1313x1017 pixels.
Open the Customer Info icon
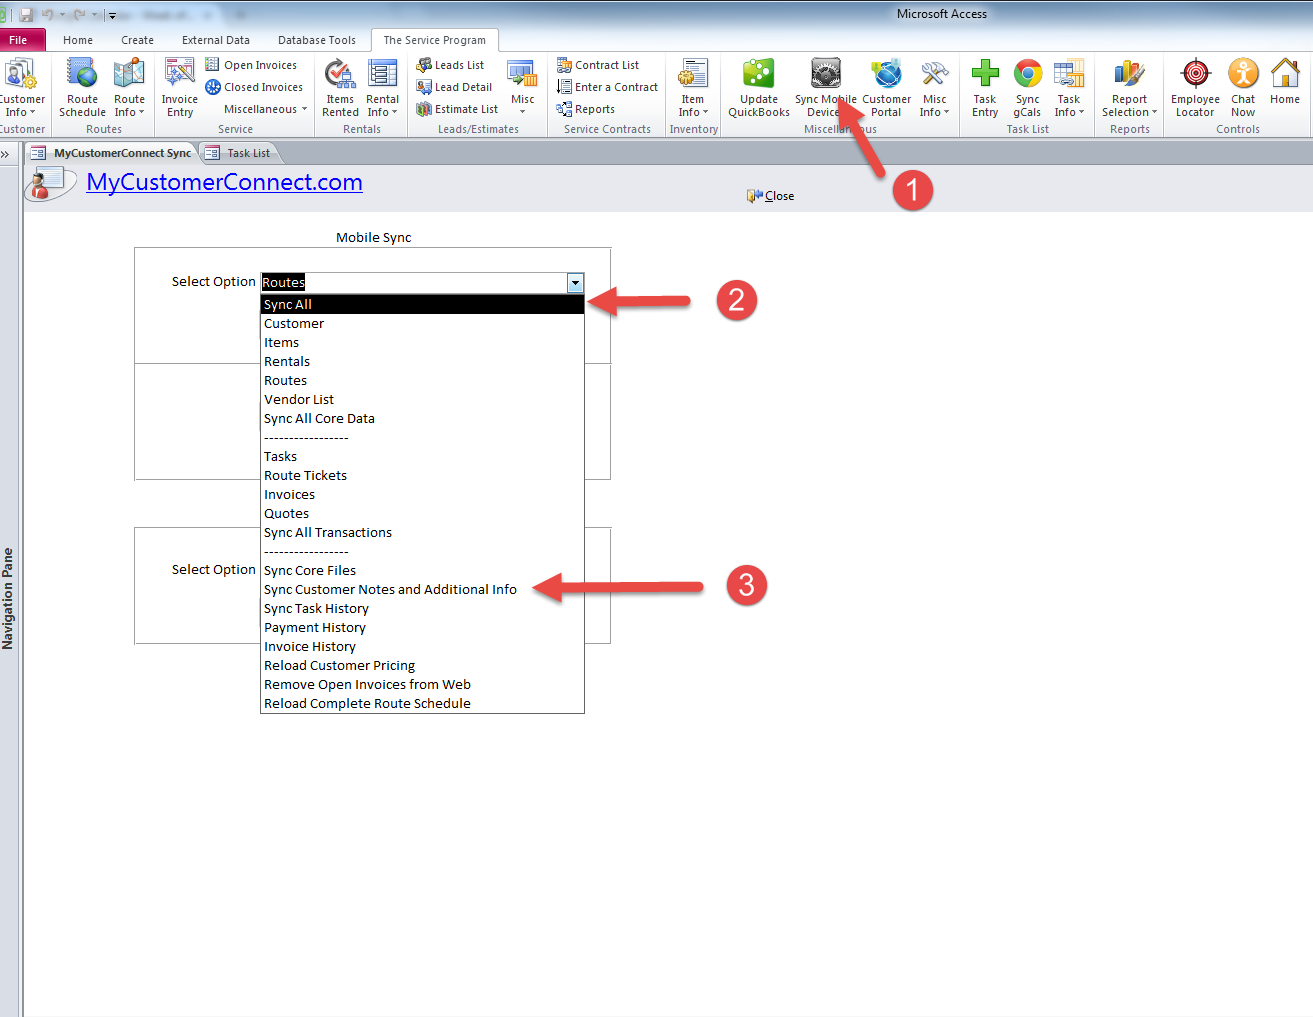[x=20, y=87]
